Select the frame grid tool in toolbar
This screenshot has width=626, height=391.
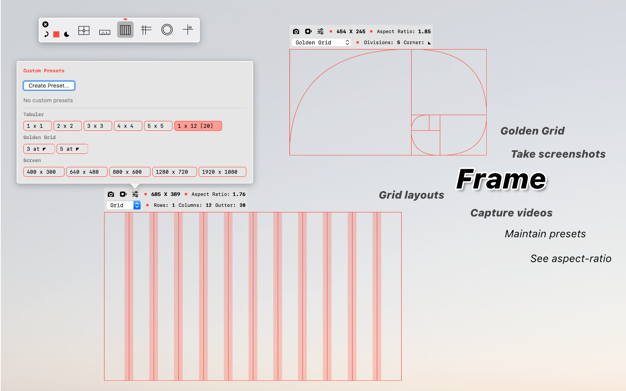(x=84, y=30)
